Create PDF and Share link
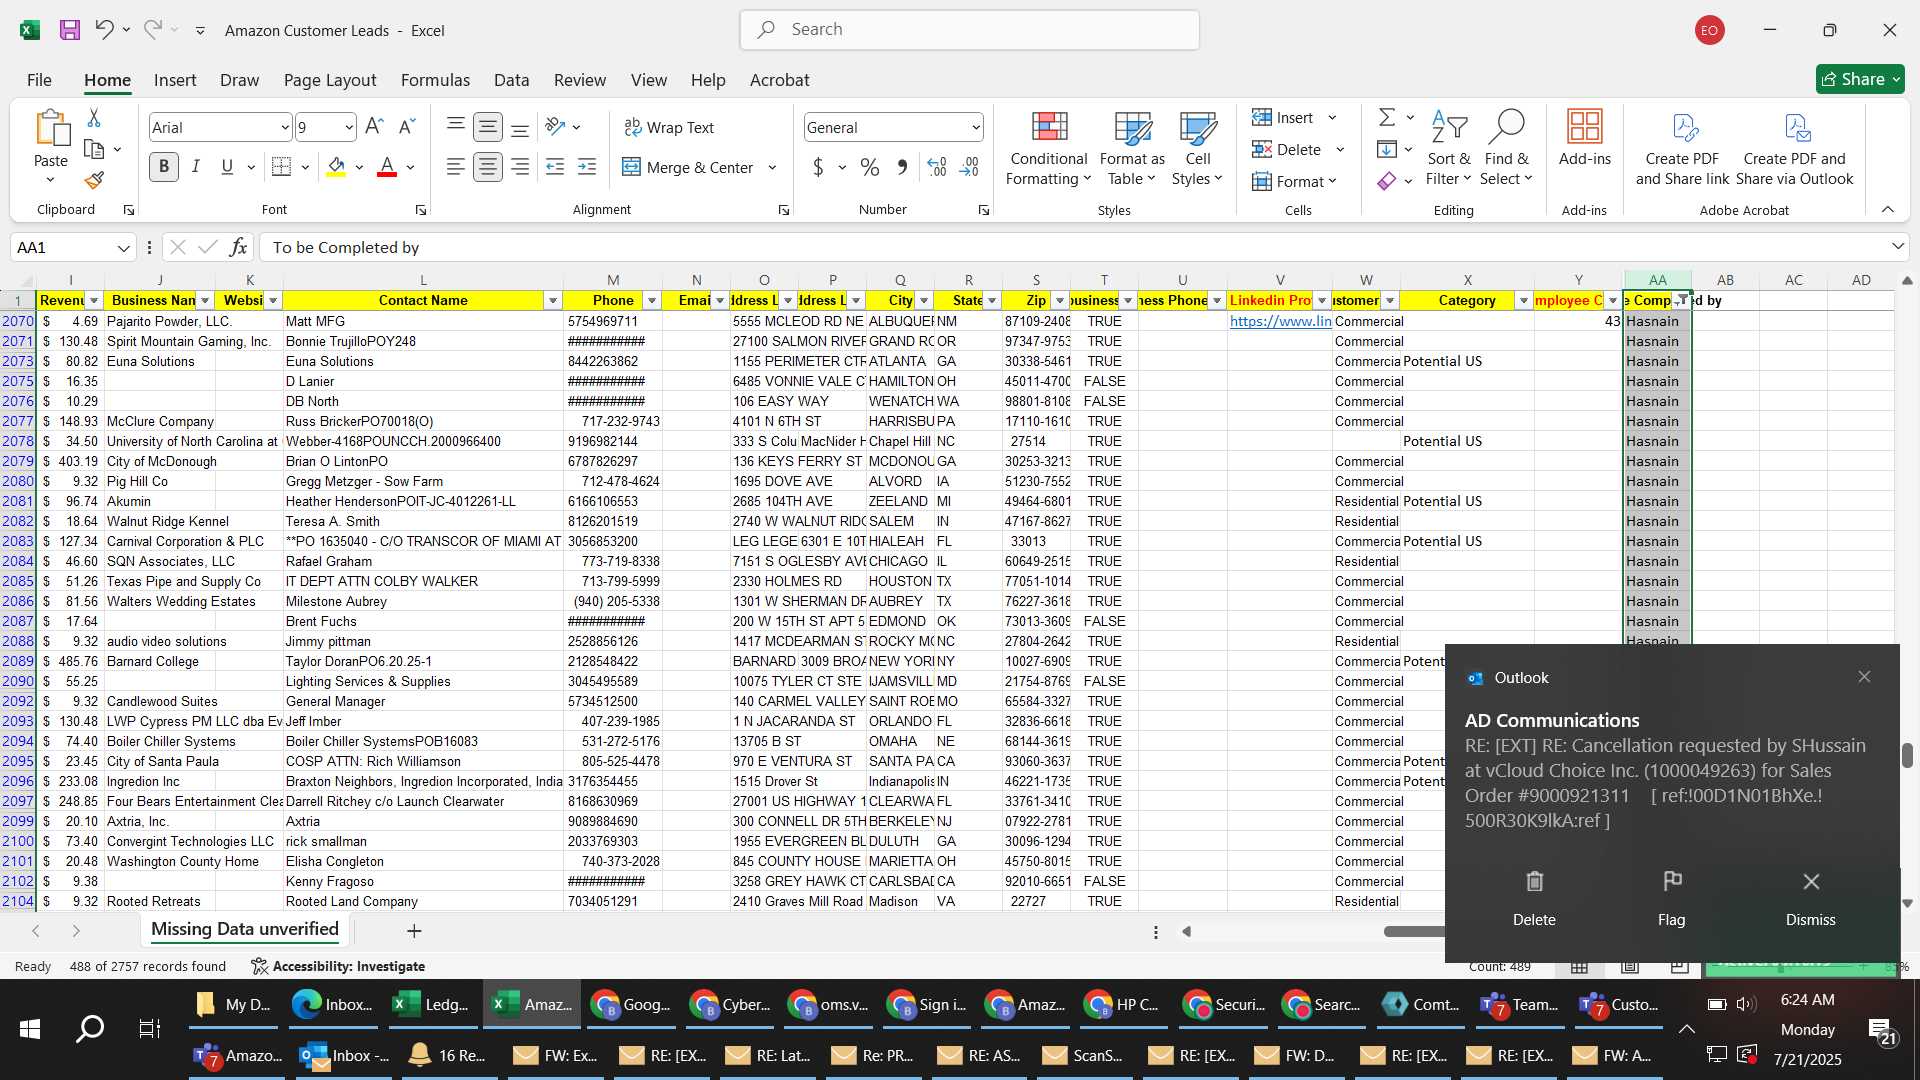 1682,148
